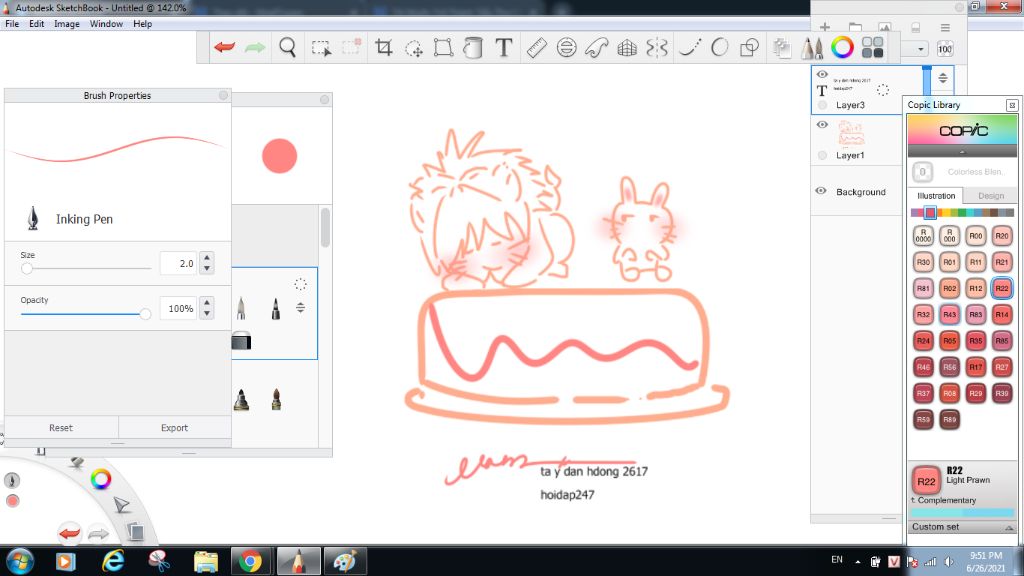Toggle the lock circle on Layer1
Screen dimensions: 1024x576
pos(822,155)
